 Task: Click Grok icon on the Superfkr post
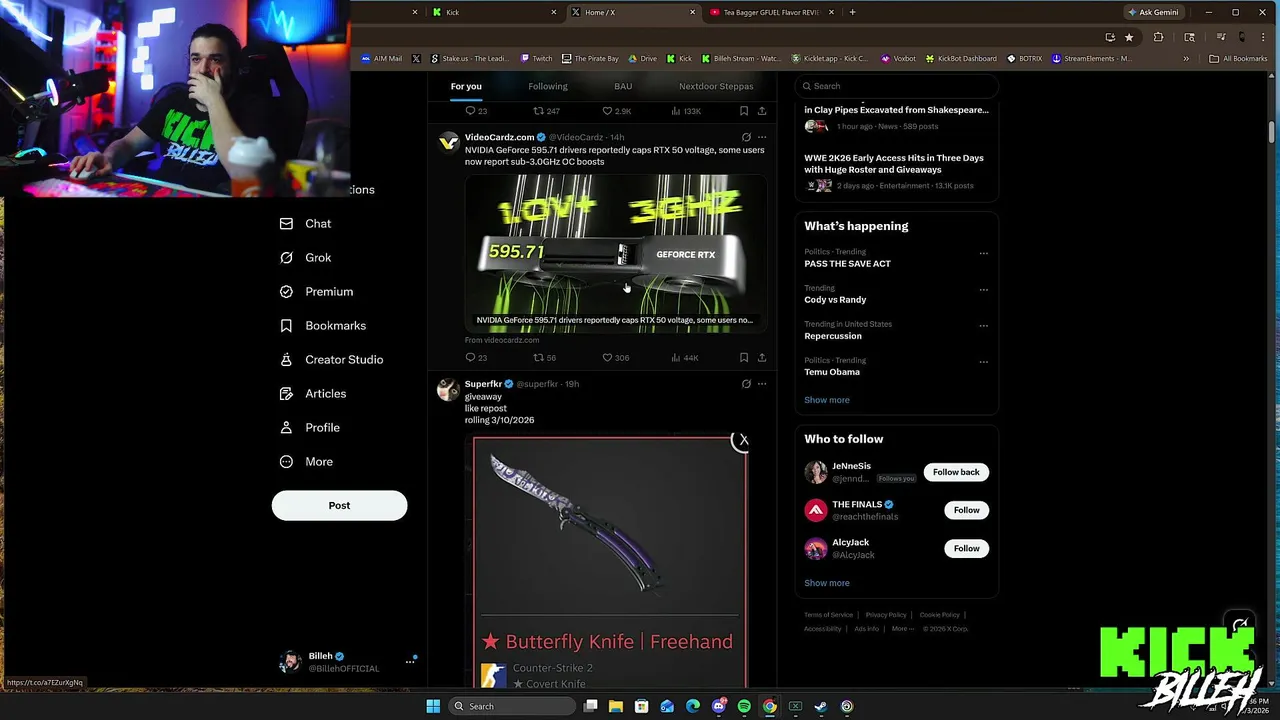(x=746, y=384)
